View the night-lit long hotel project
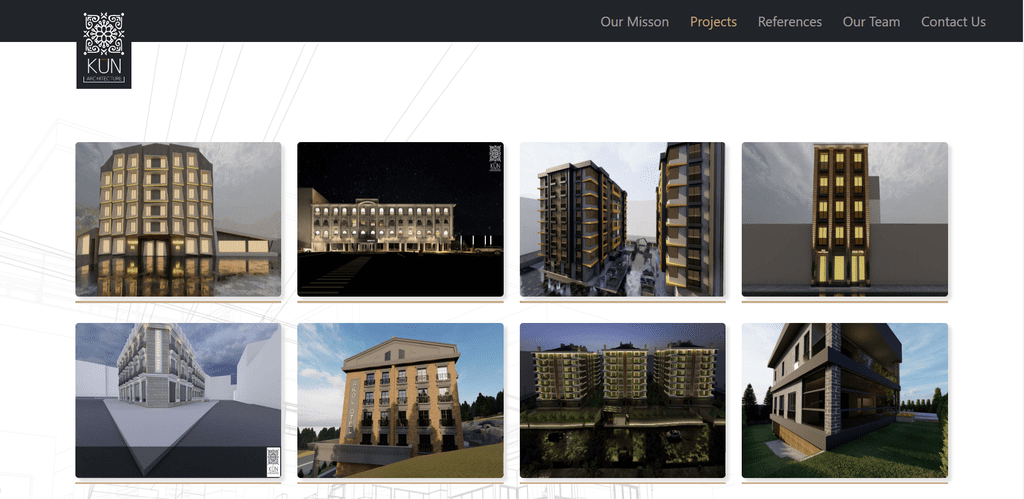The width and height of the screenshot is (1024, 499). click(400, 219)
